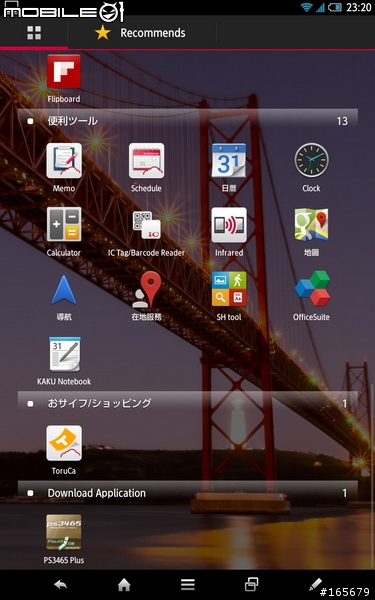Viewport: 375px width, 600px height.
Task: Open the Menu navigation button
Action: pyautogui.click(x=188, y=584)
